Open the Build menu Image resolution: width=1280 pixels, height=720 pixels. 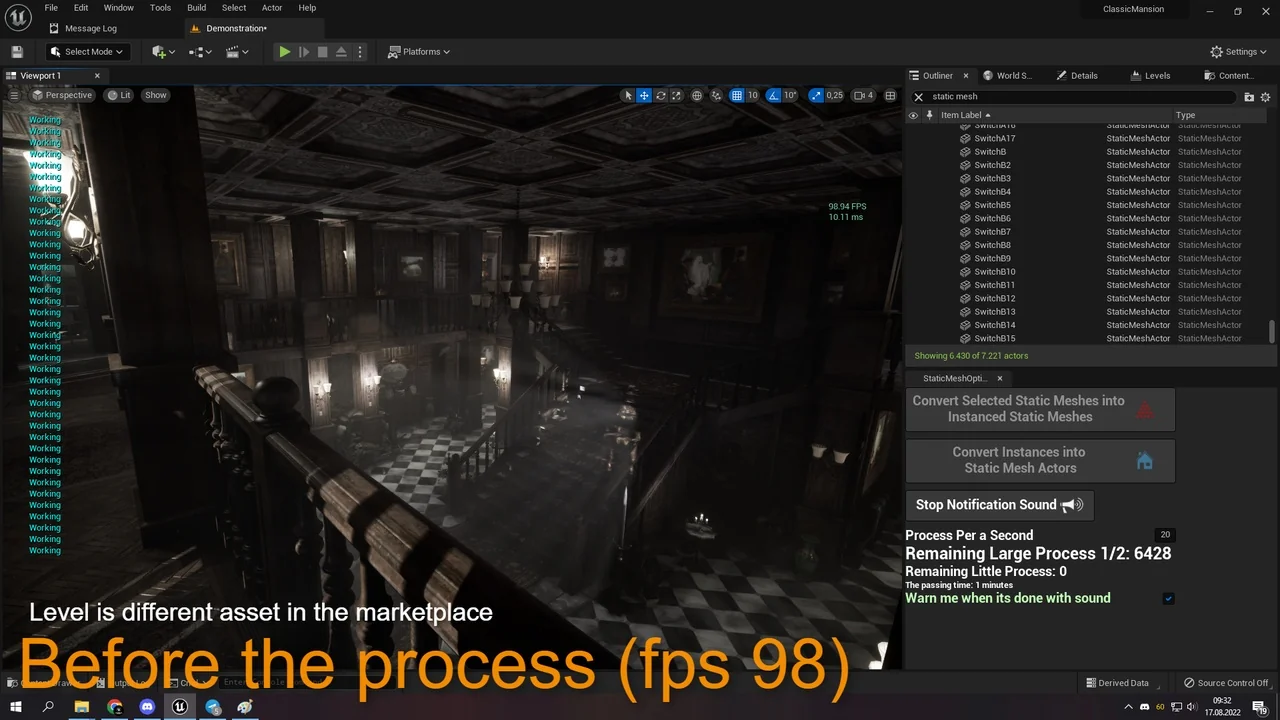coord(196,7)
